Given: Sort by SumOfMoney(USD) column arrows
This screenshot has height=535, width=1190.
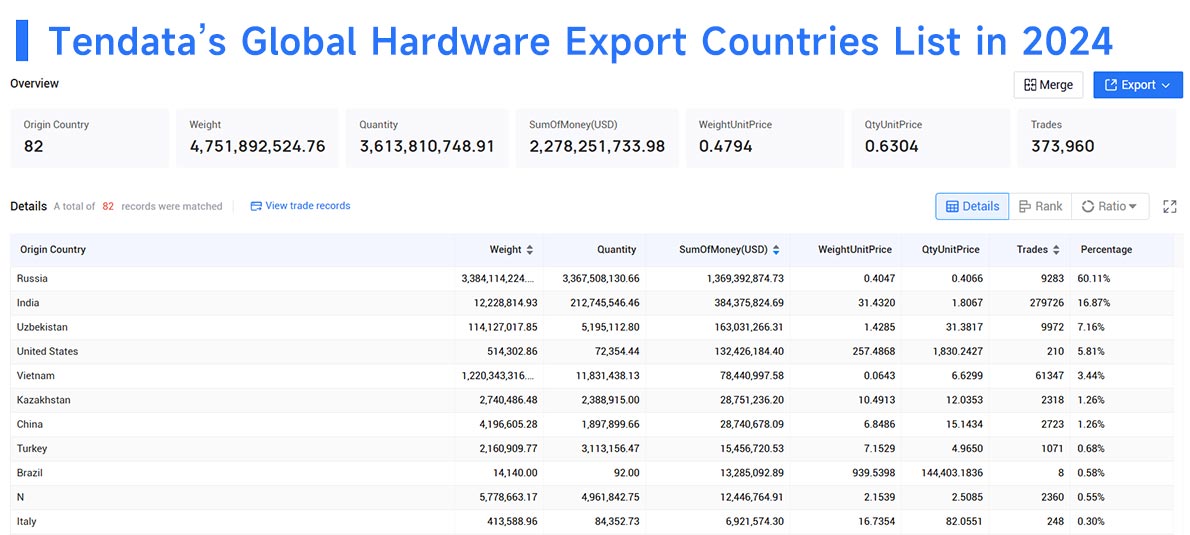Looking at the screenshot, I should 776,250.
